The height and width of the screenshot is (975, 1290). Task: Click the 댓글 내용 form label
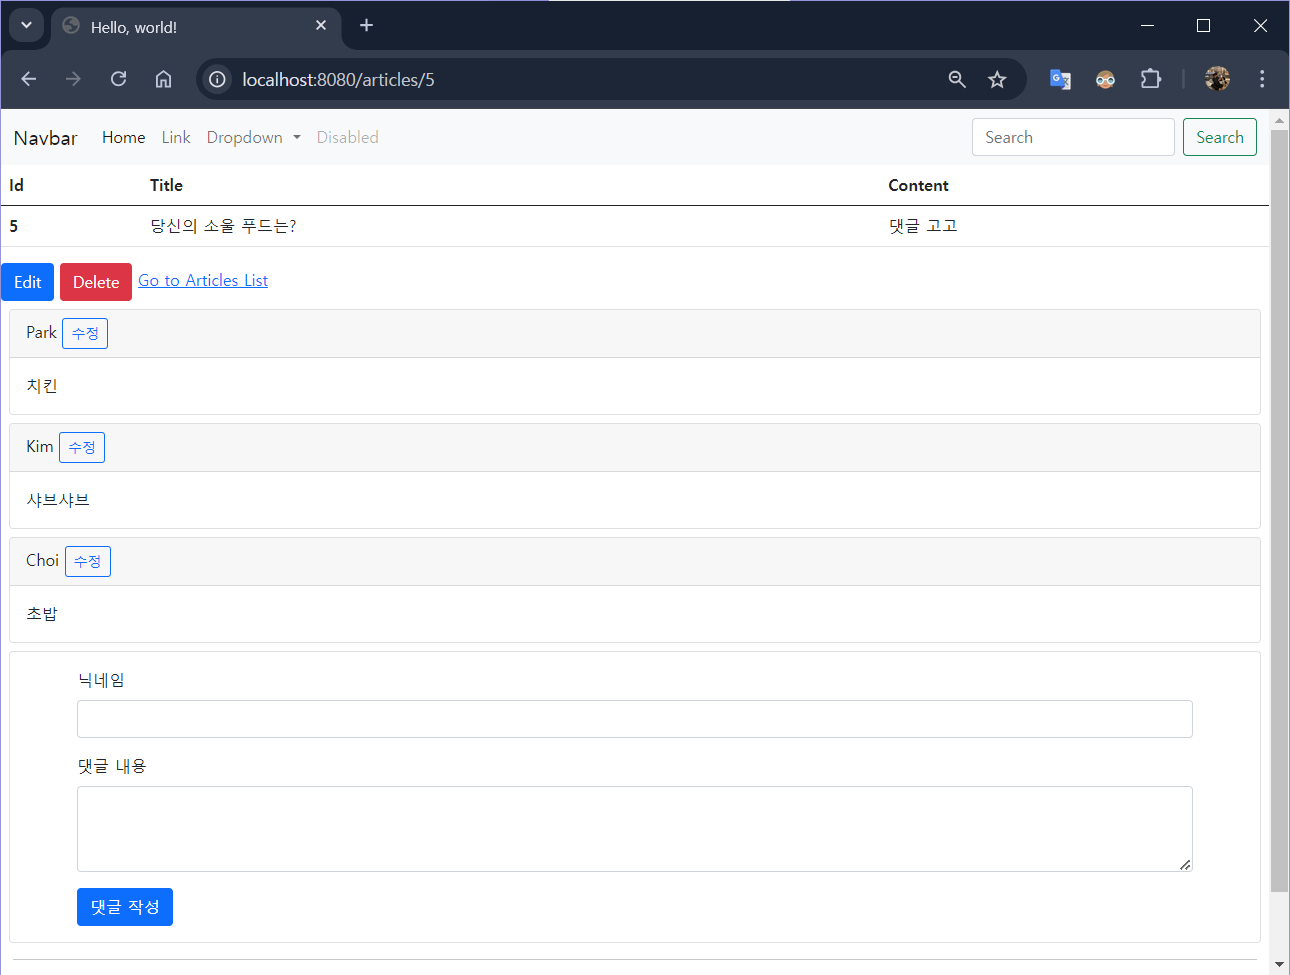pyautogui.click(x=112, y=766)
